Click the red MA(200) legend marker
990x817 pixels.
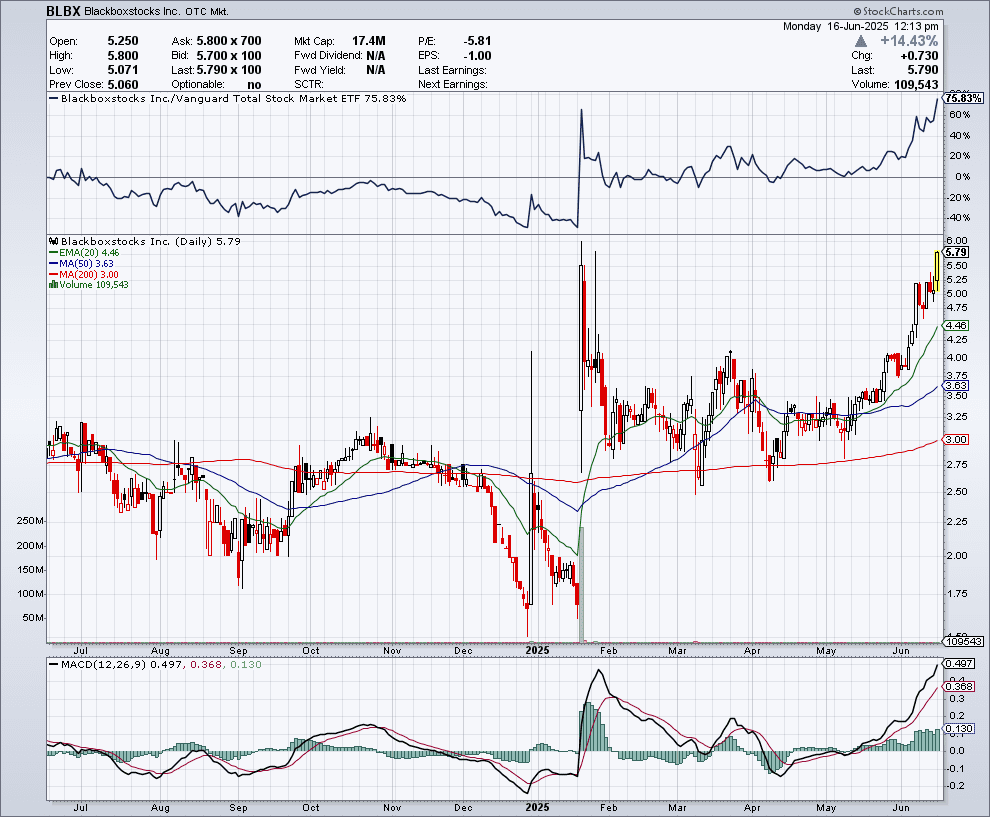51,274
